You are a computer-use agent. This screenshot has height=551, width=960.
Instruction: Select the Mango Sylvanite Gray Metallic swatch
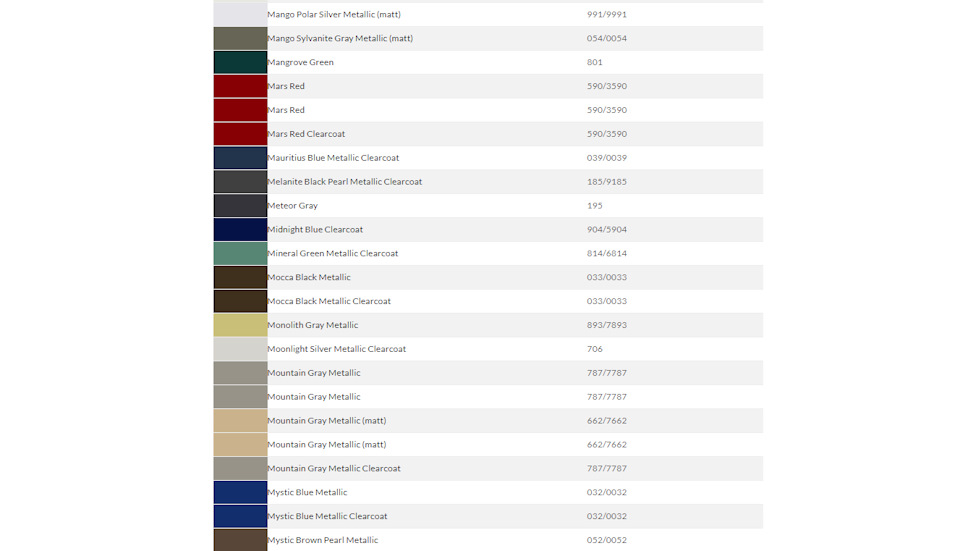(x=240, y=38)
